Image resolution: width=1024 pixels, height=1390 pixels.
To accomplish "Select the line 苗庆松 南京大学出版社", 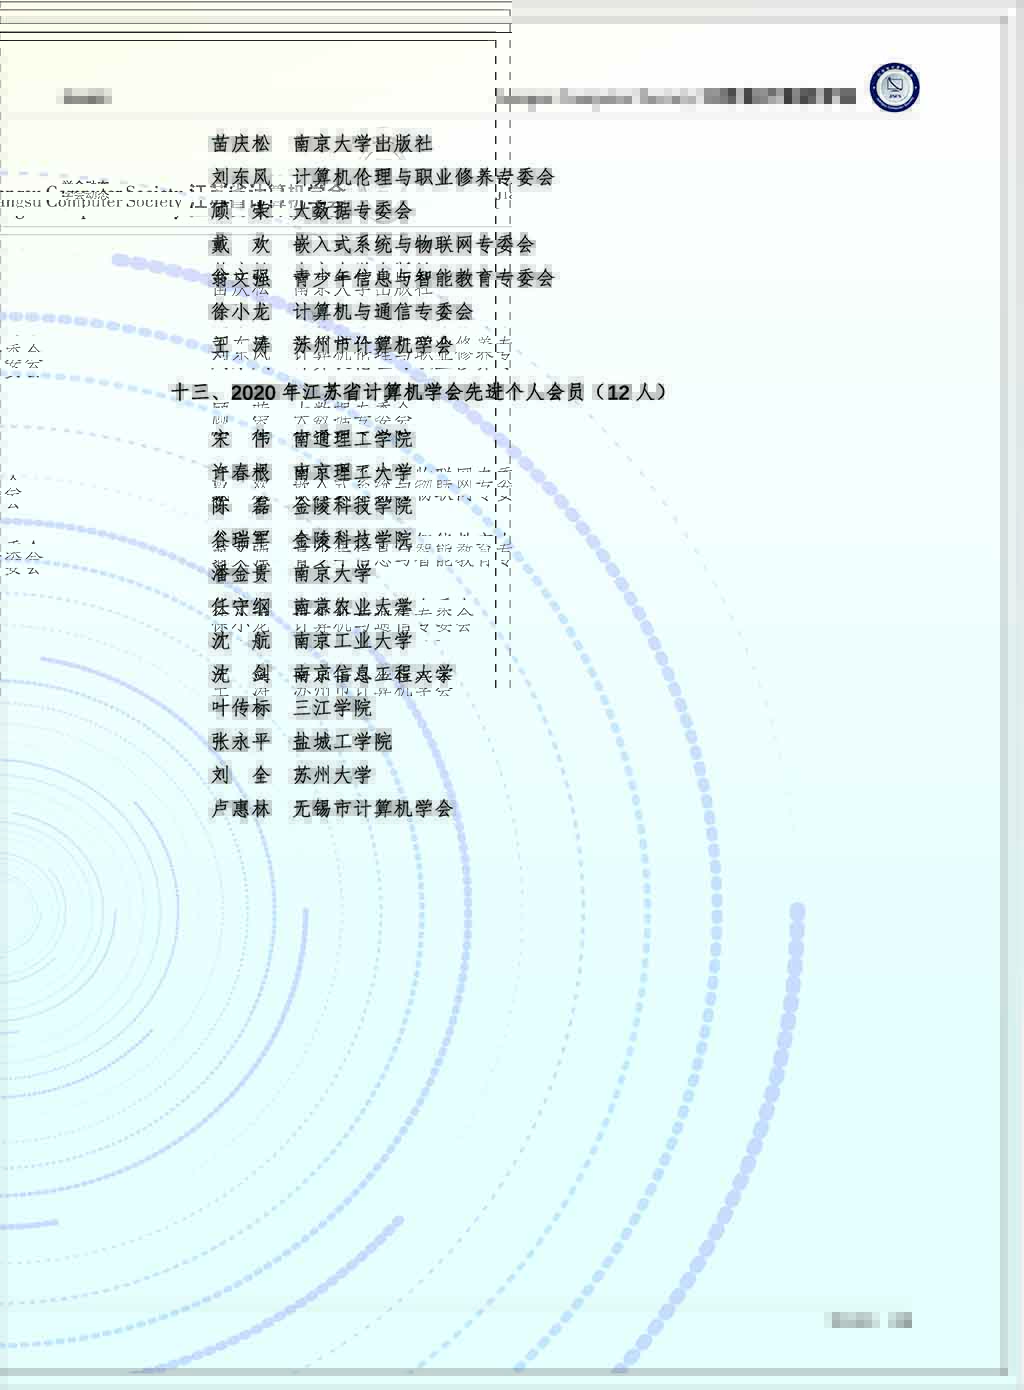I will tap(321, 144).
